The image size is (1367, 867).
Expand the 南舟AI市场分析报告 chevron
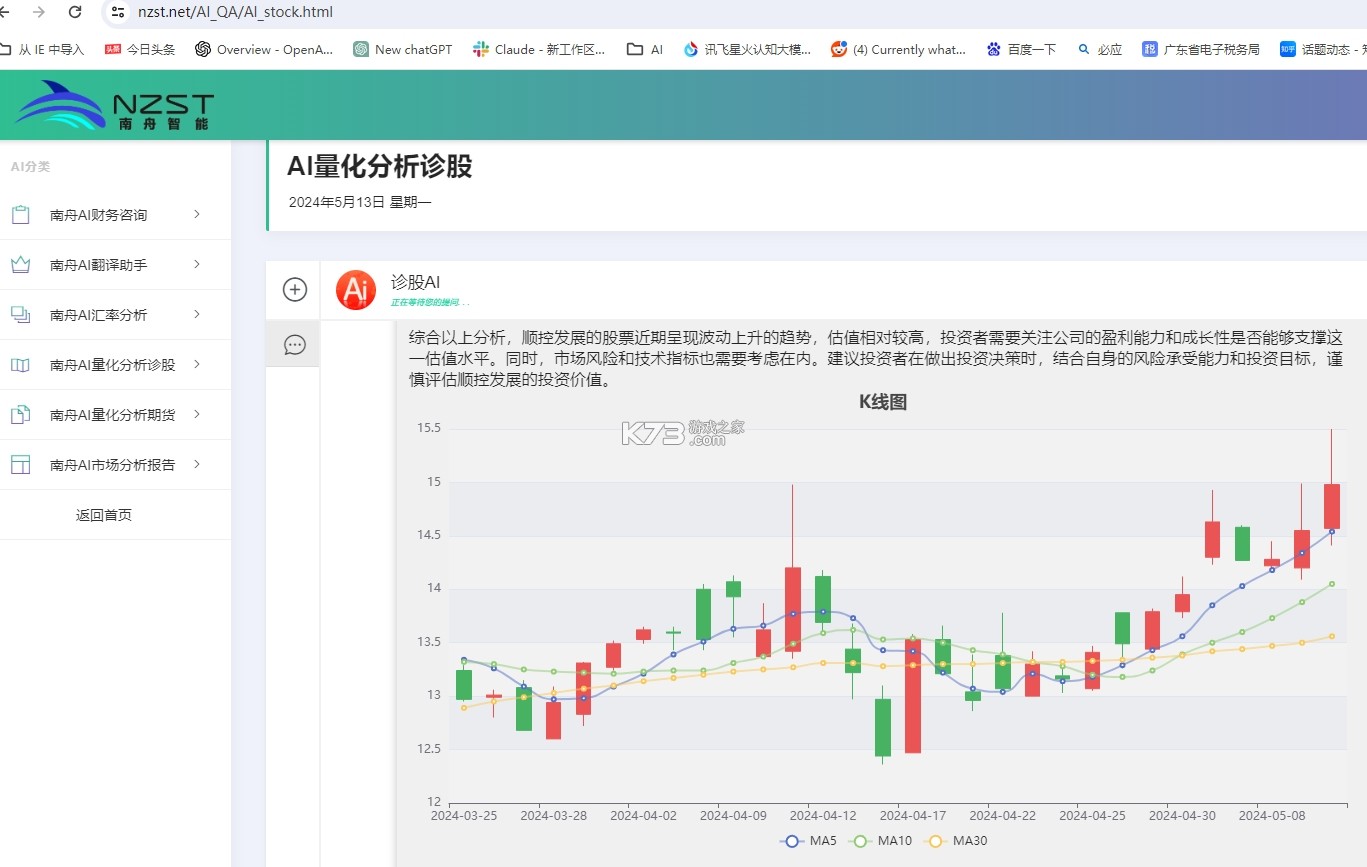(x=197, y=464)
